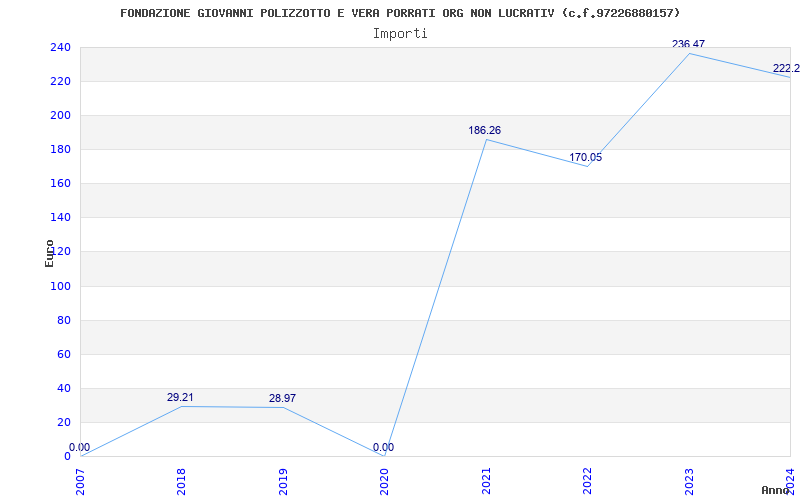The width and height of the screenshot is (800, 500).
Task: Click the 40 y-axis tick label
Action: click(63, 388)
